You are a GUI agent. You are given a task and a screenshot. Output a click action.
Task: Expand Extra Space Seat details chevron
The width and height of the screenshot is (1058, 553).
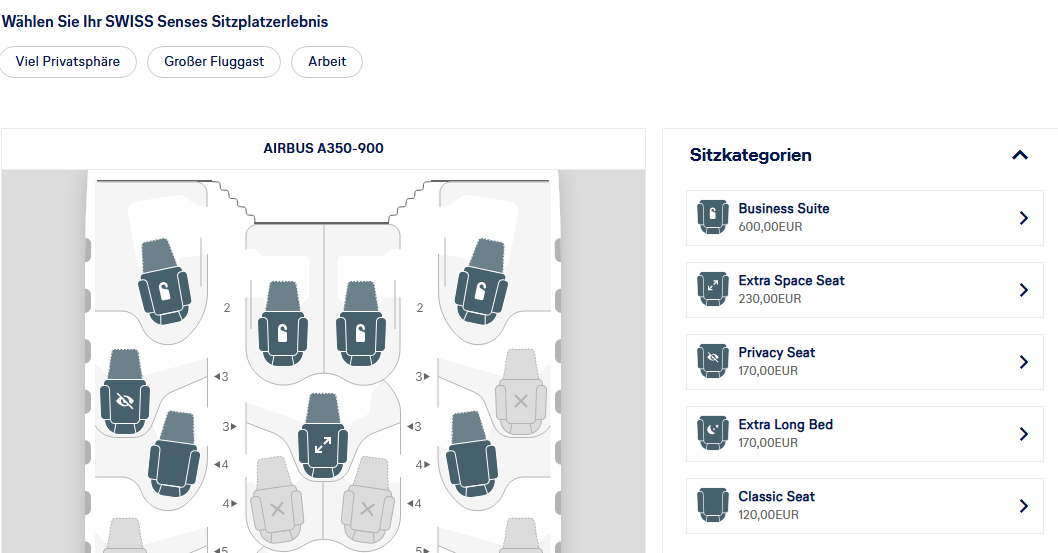(1024, 290)
